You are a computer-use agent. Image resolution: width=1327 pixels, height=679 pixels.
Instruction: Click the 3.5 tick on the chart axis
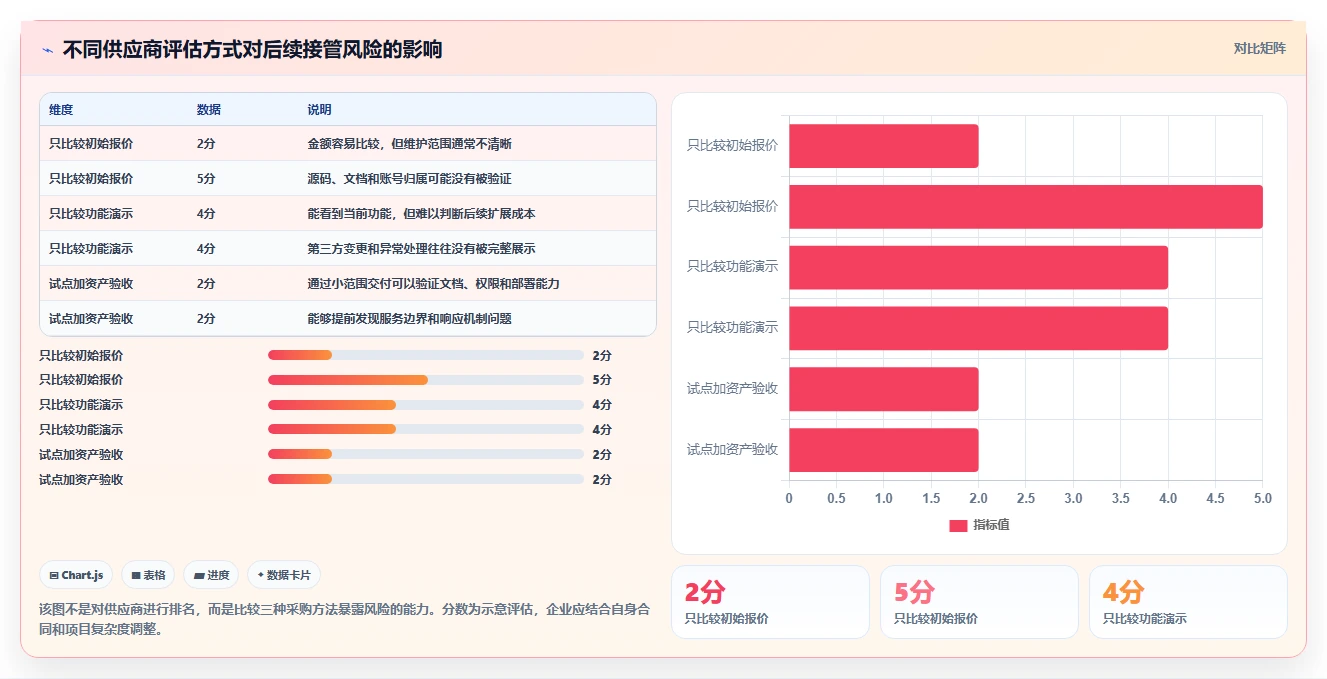pos(1121,498)
